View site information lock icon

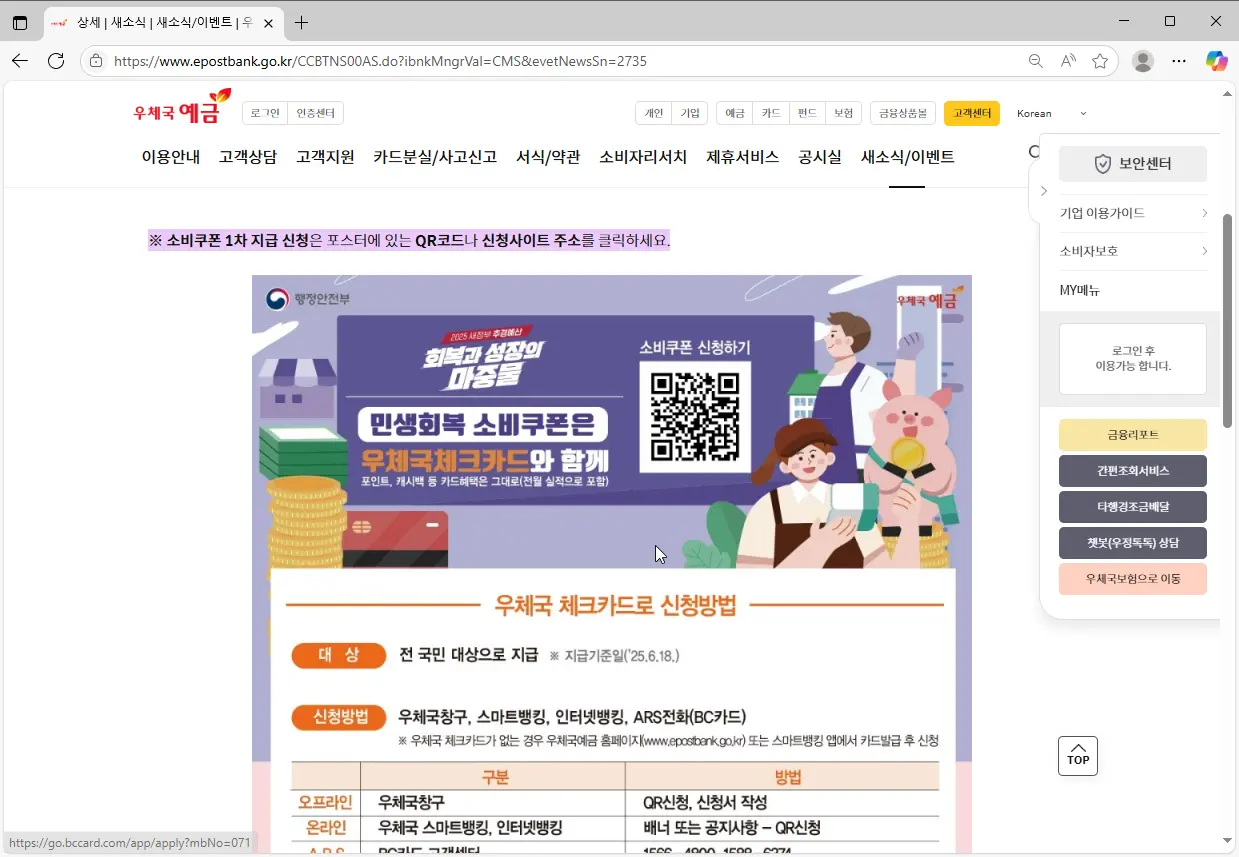click(x=96, y=61)
